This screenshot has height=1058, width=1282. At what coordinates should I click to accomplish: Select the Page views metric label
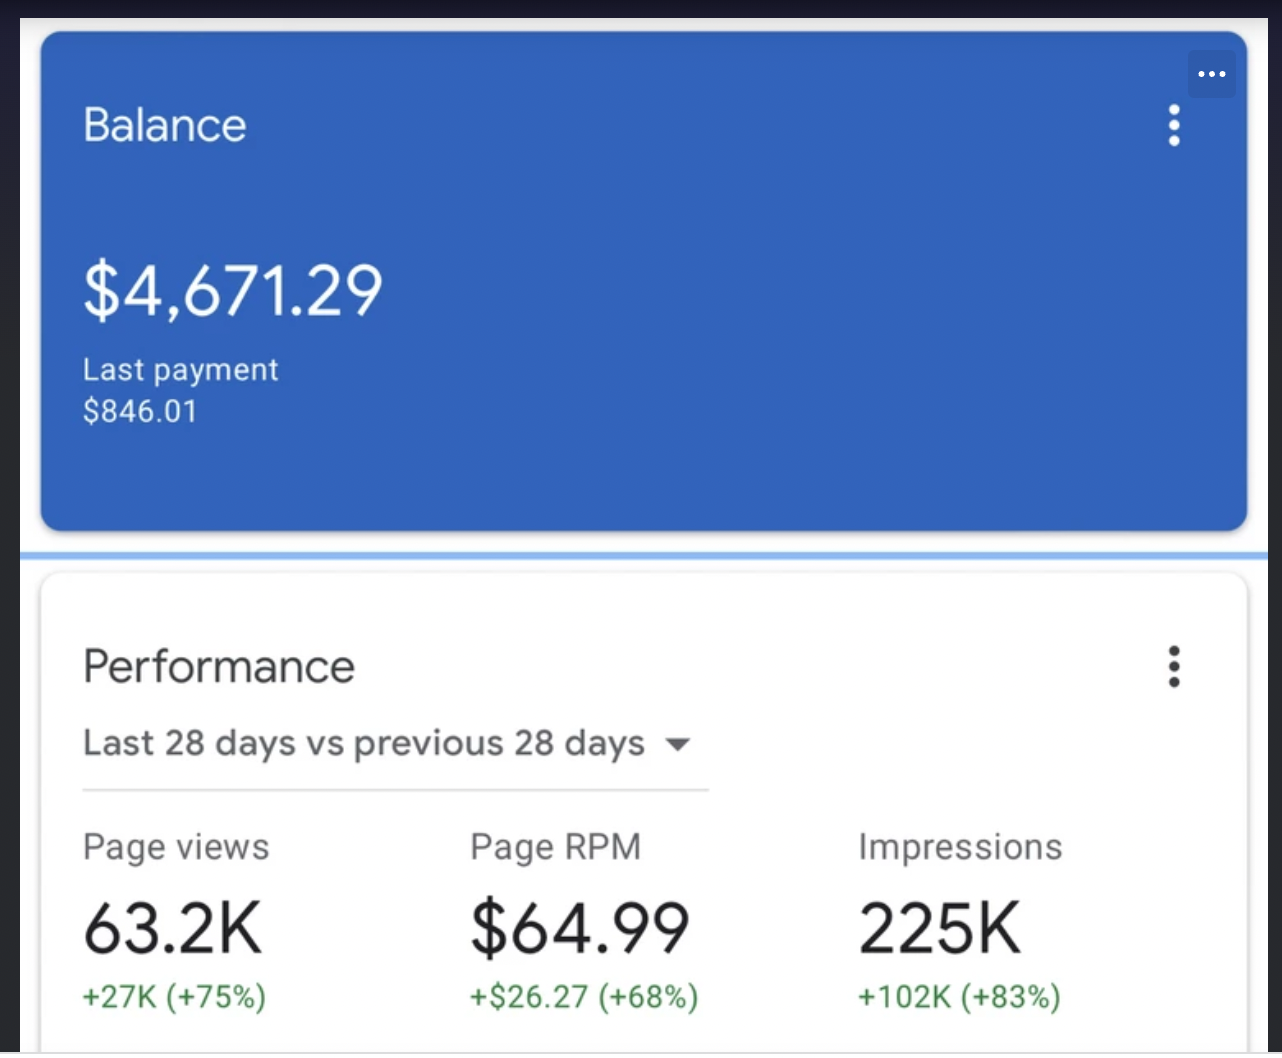pyautogui.click(x=176, y=847)
